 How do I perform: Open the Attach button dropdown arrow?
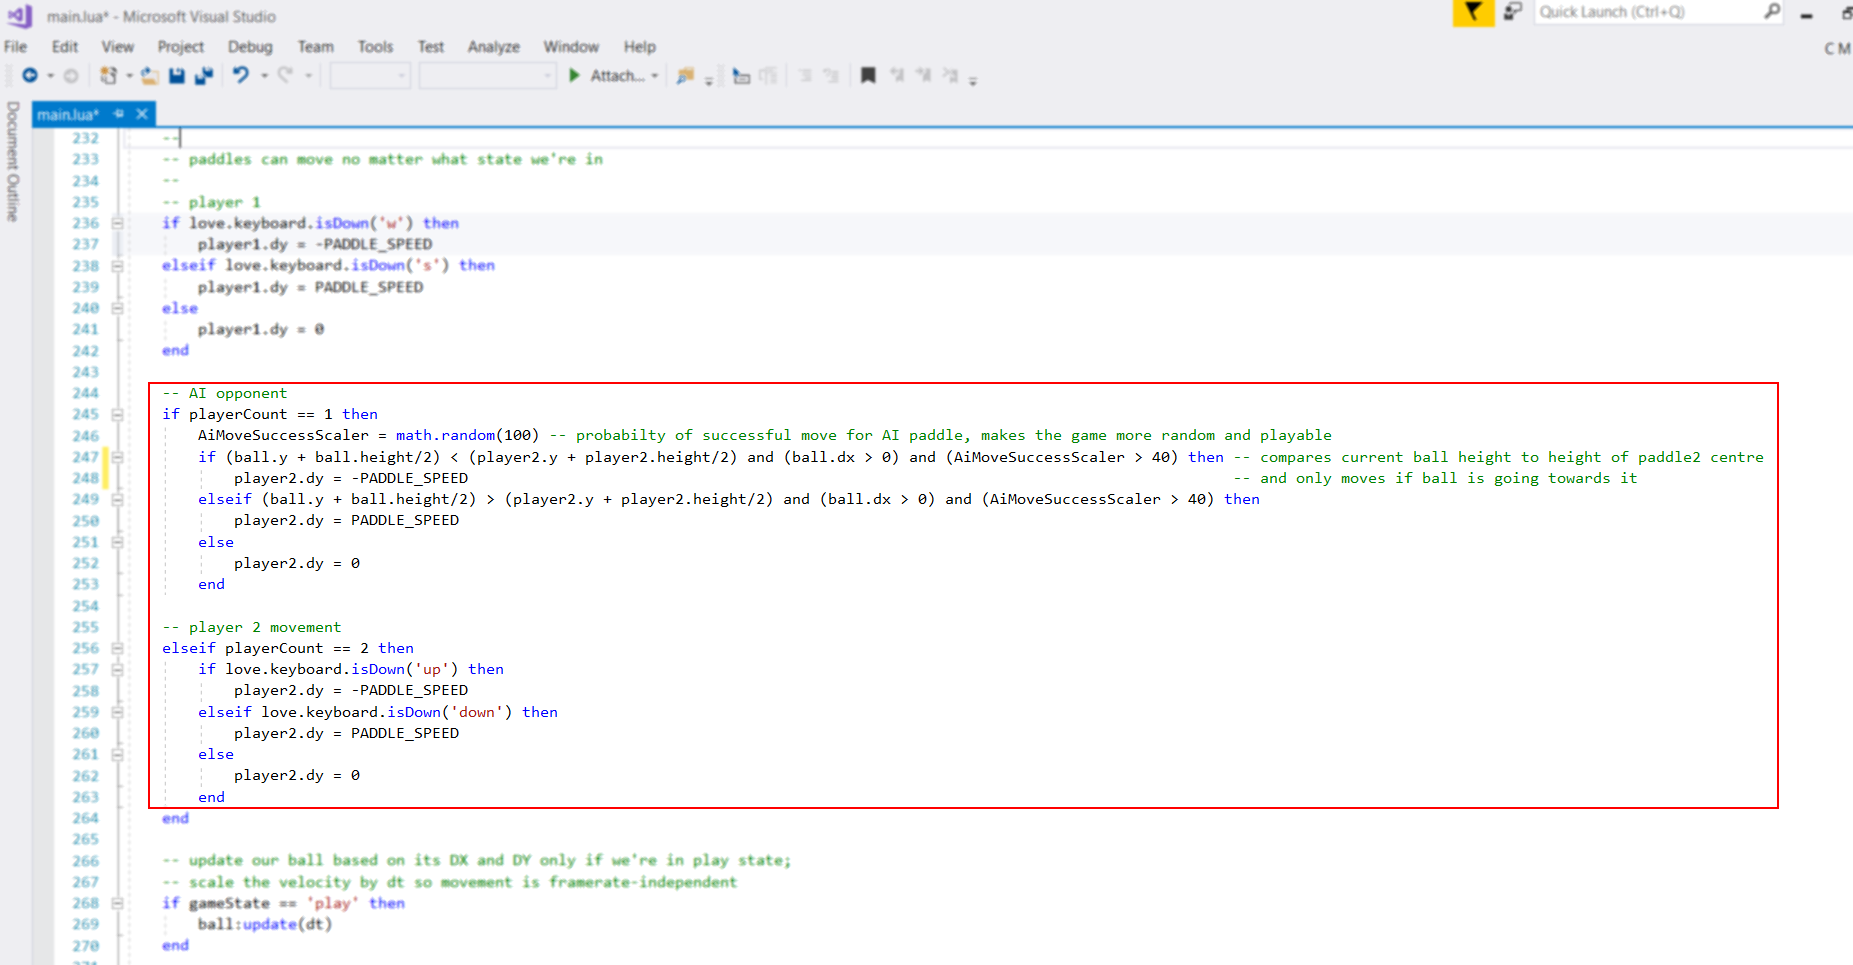[655, 76]
